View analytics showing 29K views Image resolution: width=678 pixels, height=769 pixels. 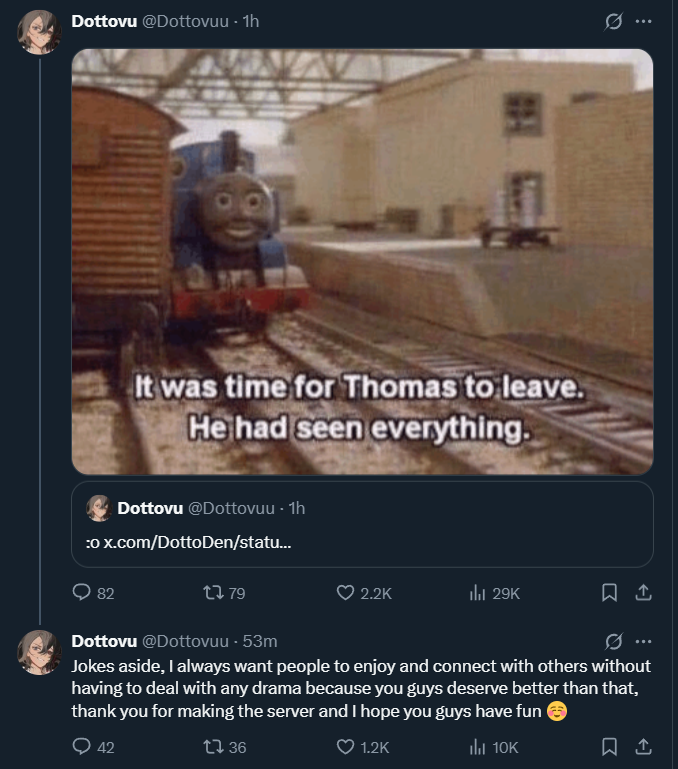tap(477, 593)
